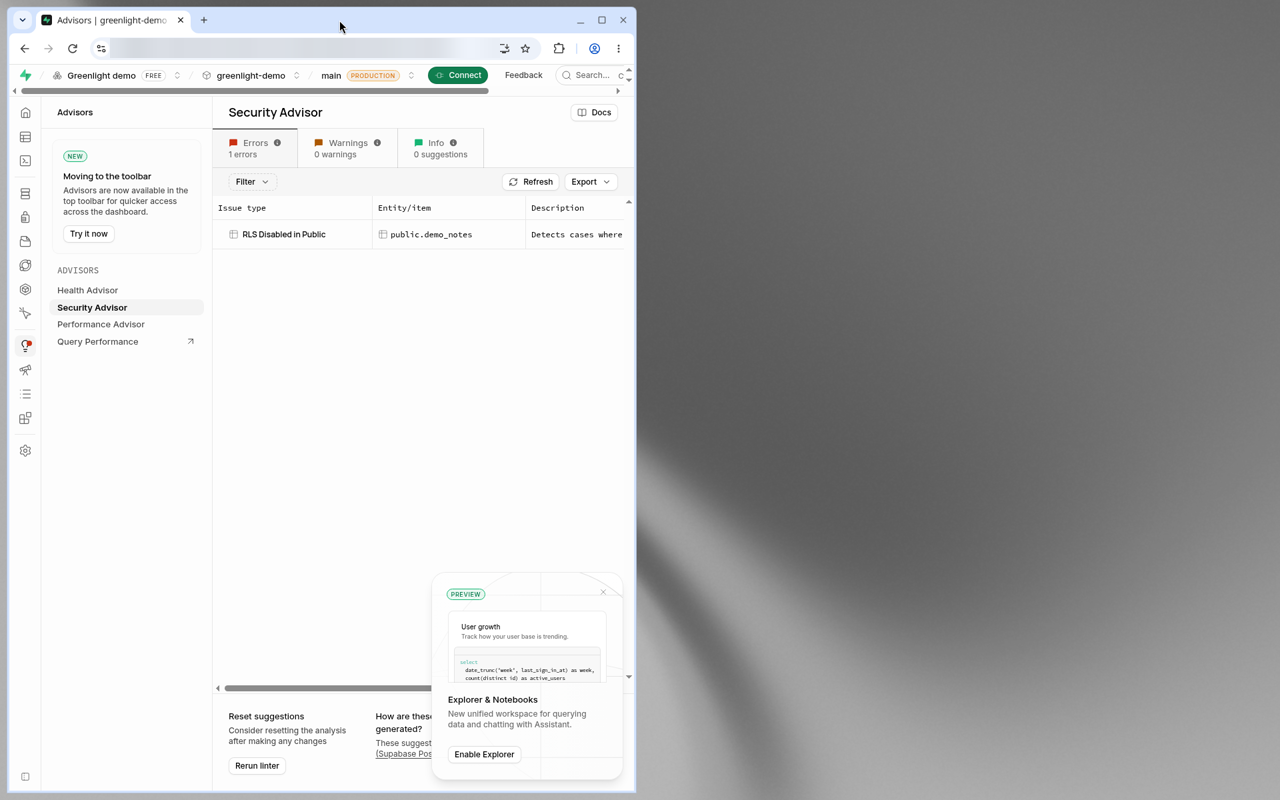Open the Export dropdown
This screenshot has height=800, width=1280.
pyautogui.click(x=591, y=182)
